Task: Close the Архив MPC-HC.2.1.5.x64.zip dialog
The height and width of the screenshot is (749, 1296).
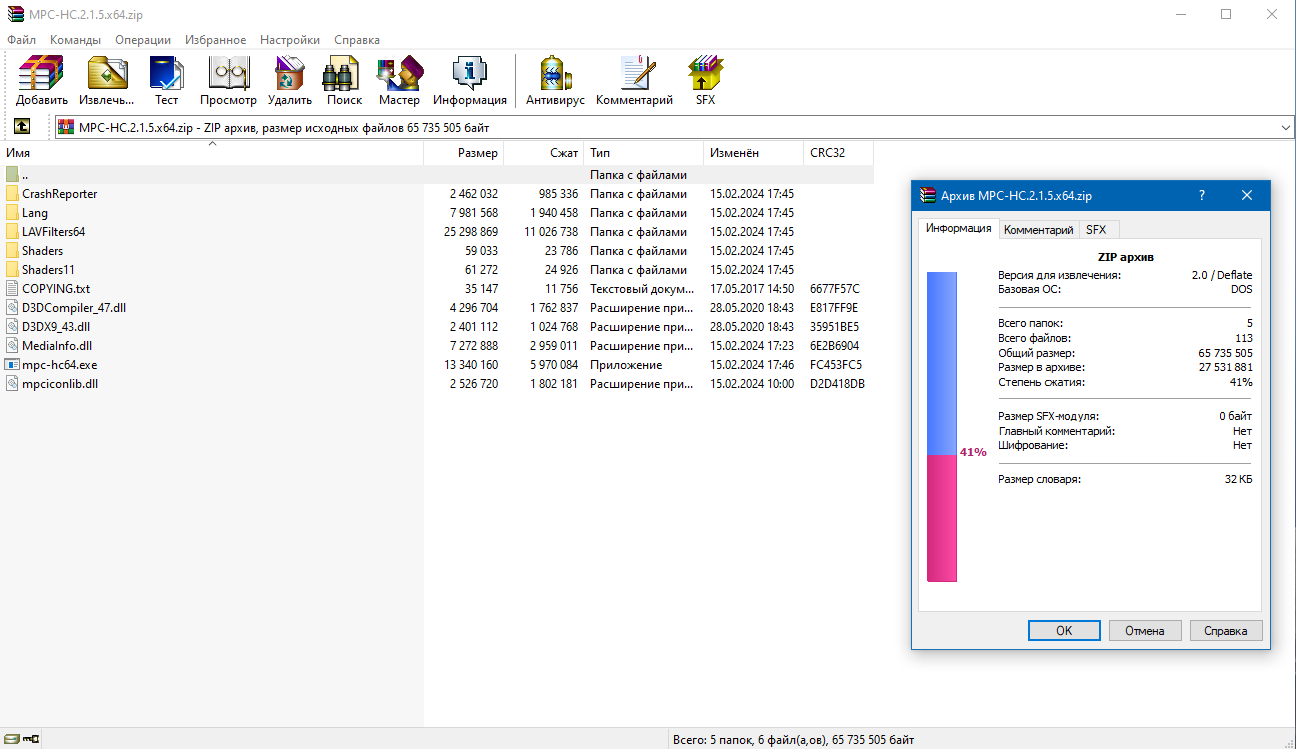Action: point(1247,195)
